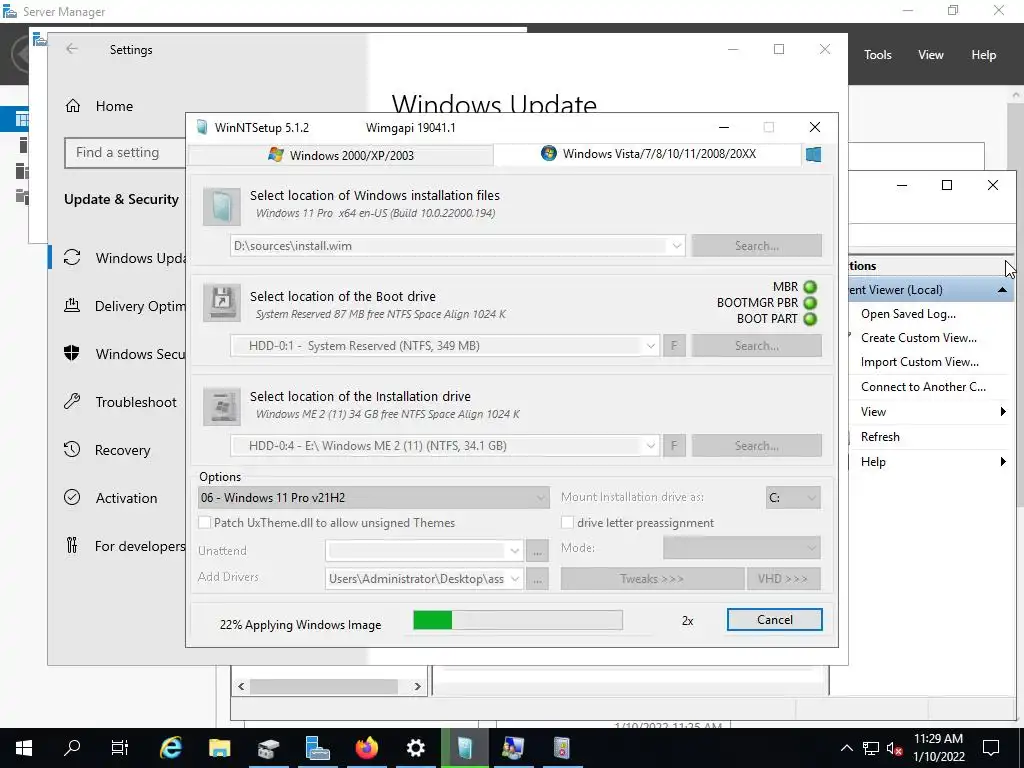Open the notification center icon
The image size is (1024, 768).
pyautogui.click(x=991, y=748)
